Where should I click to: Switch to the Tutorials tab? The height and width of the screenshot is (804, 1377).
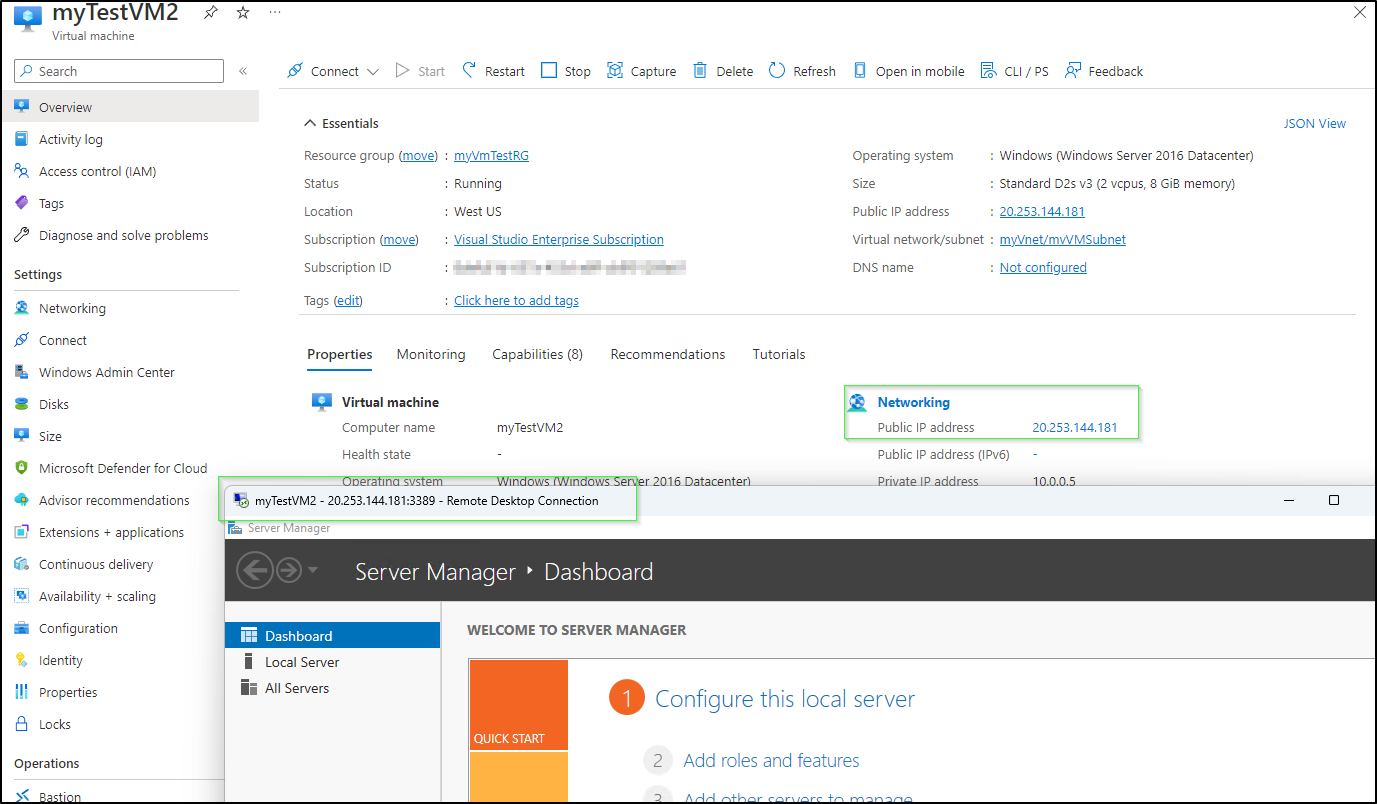click(779, 354)
